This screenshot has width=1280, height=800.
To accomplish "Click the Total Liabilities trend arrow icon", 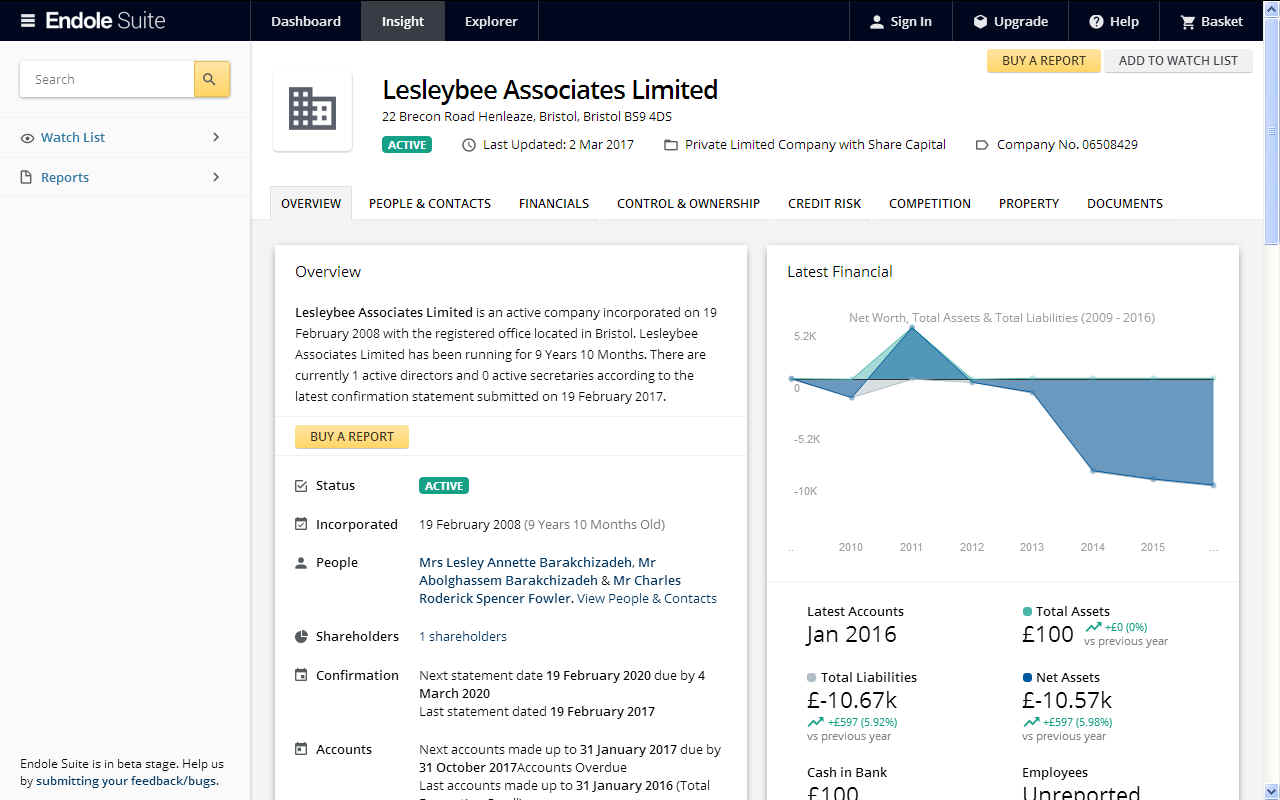I will pyautogui.click(x=815, y=722).
